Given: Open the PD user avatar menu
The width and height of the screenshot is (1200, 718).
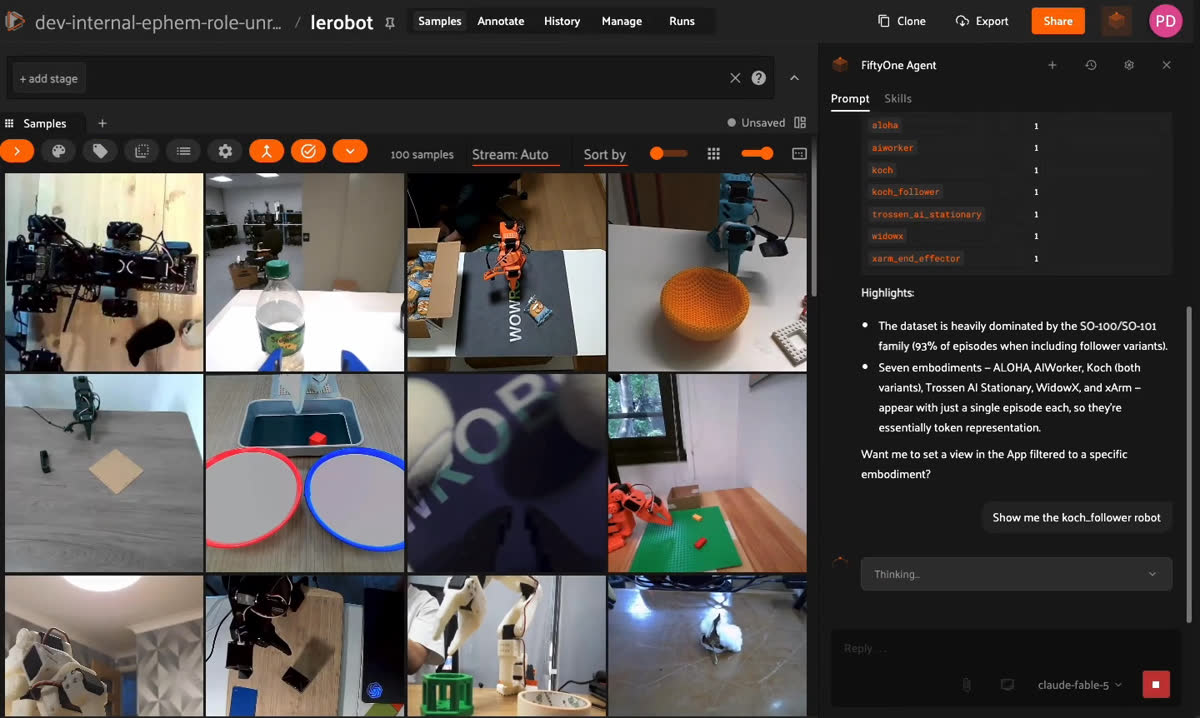Looking at the screenshot, I should click(1165, 20).
